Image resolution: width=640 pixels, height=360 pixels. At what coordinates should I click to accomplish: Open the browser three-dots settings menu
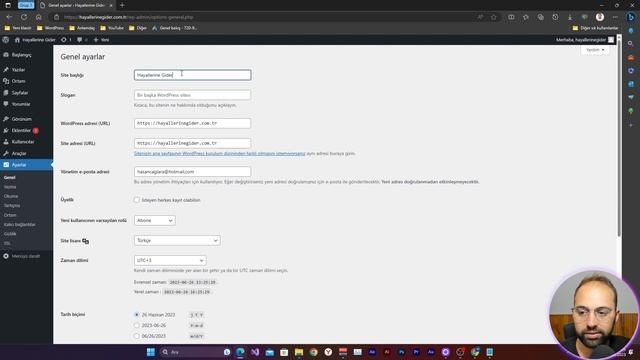(x=615, y=17)
